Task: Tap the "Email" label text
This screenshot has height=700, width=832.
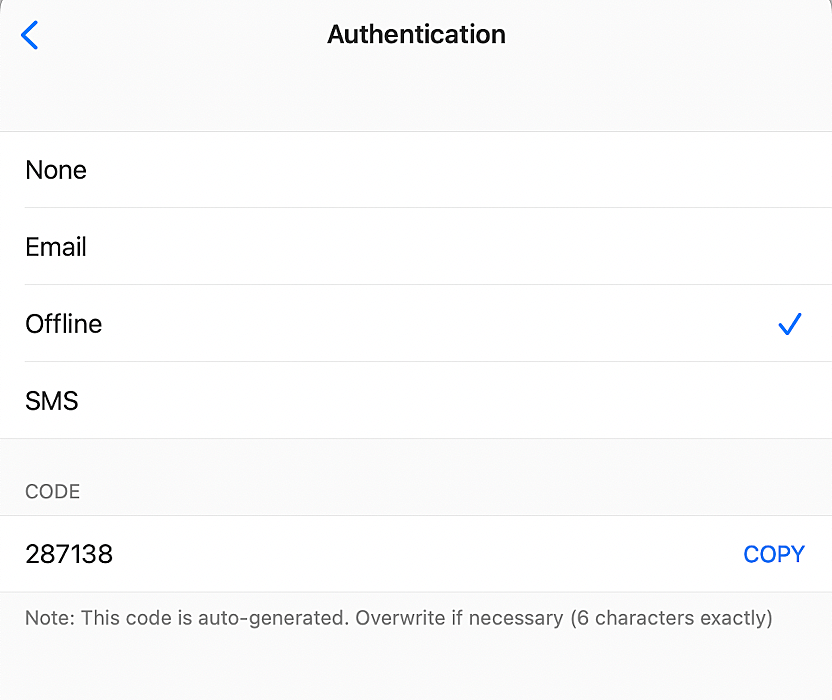Action: pos(56,247)
